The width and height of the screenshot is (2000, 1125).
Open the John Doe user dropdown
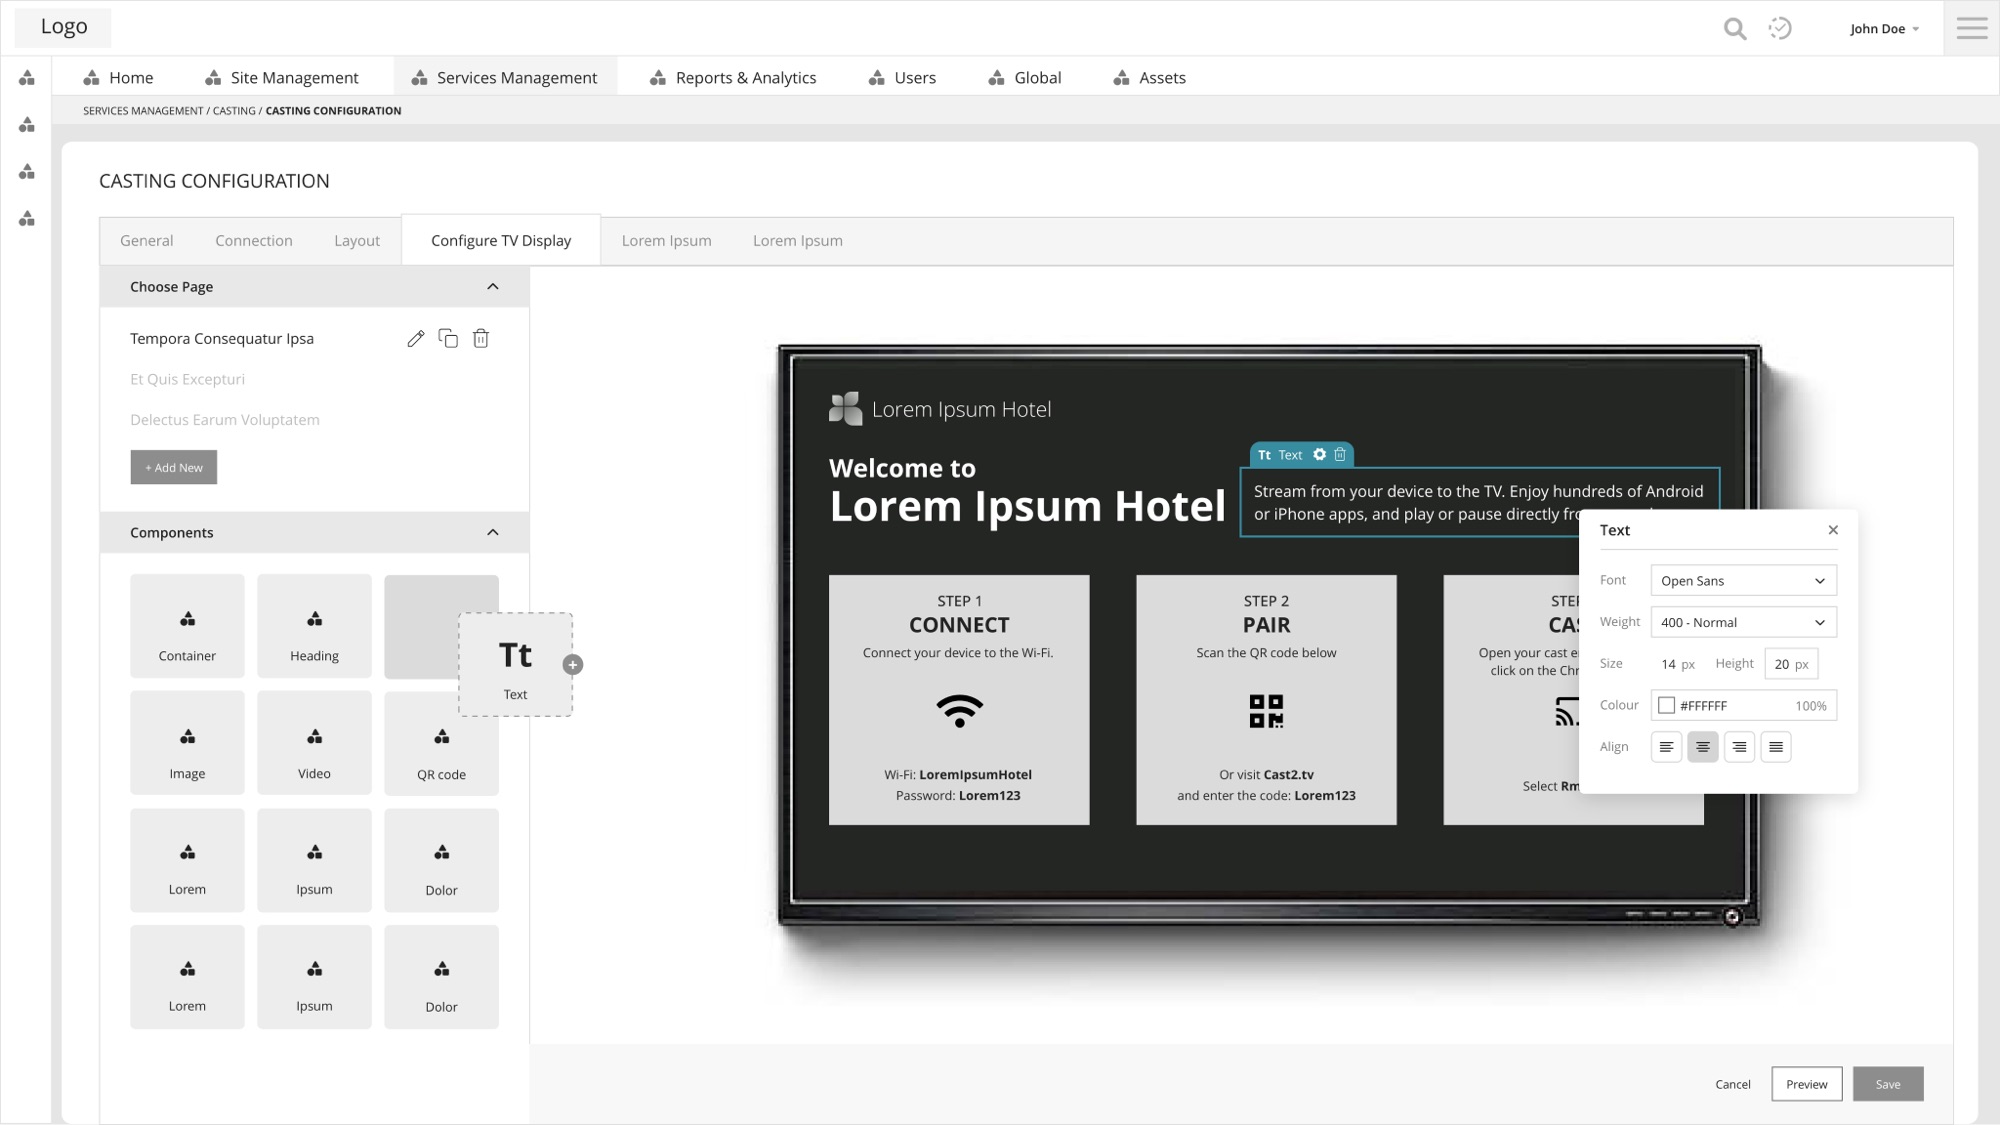tap(1884, 29)
